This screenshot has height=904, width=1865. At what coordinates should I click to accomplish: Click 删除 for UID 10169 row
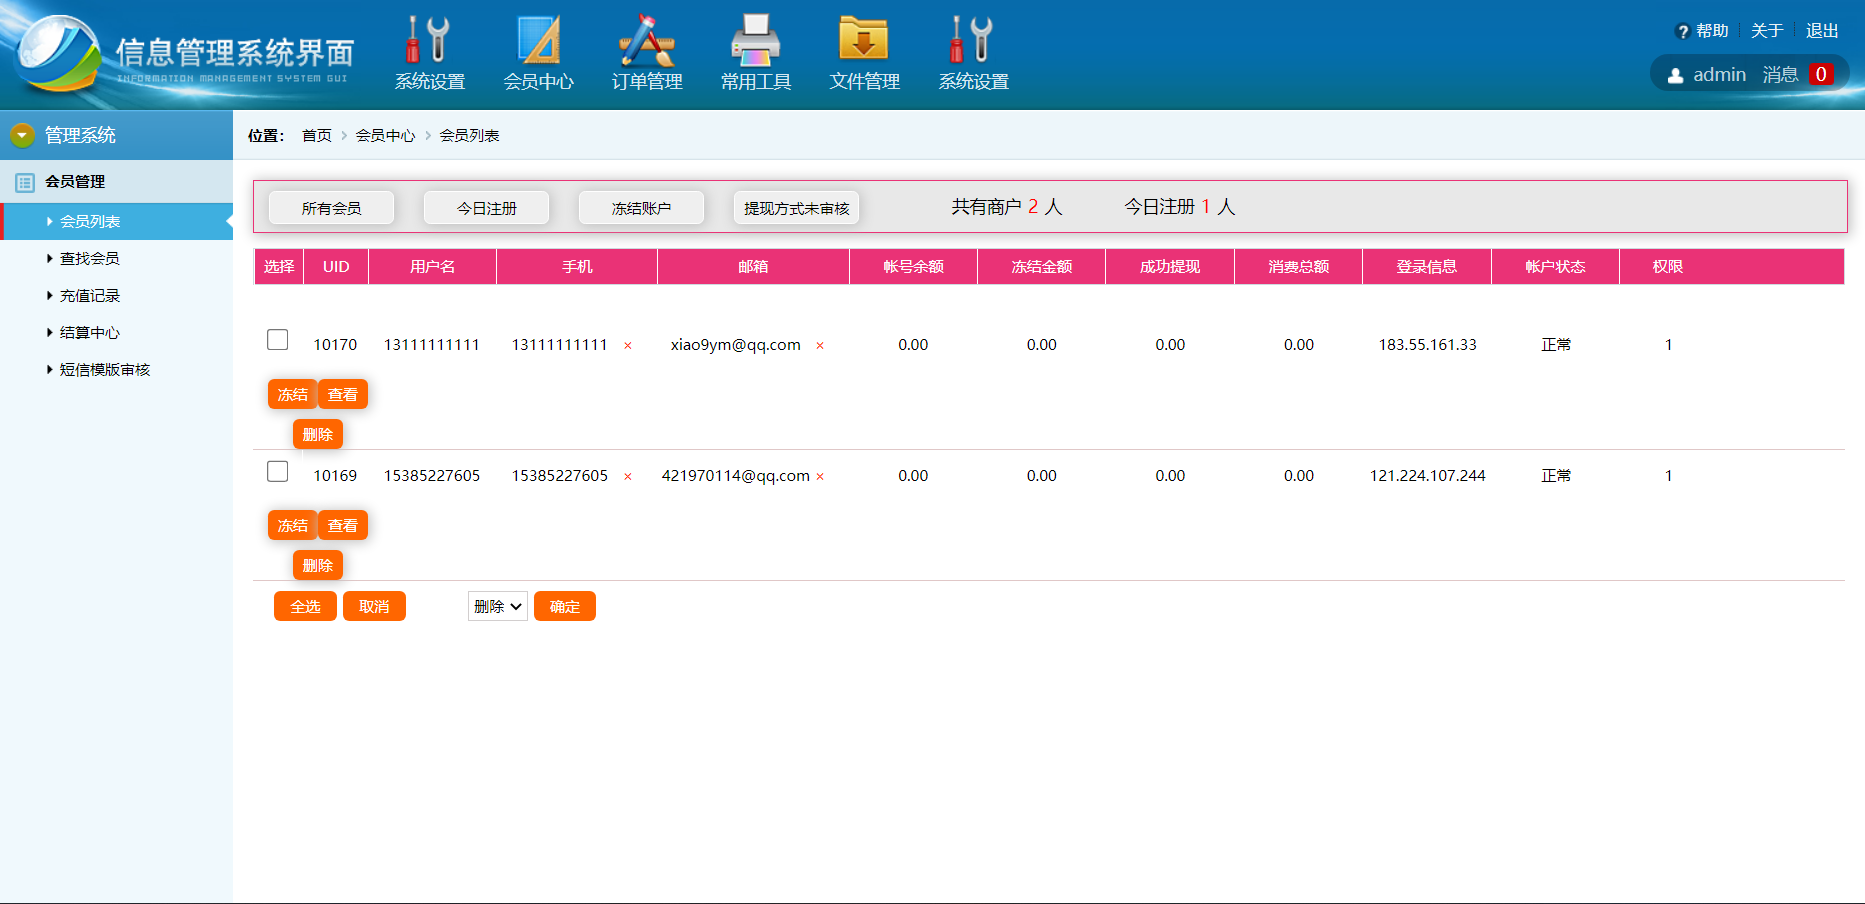[318, 565]
